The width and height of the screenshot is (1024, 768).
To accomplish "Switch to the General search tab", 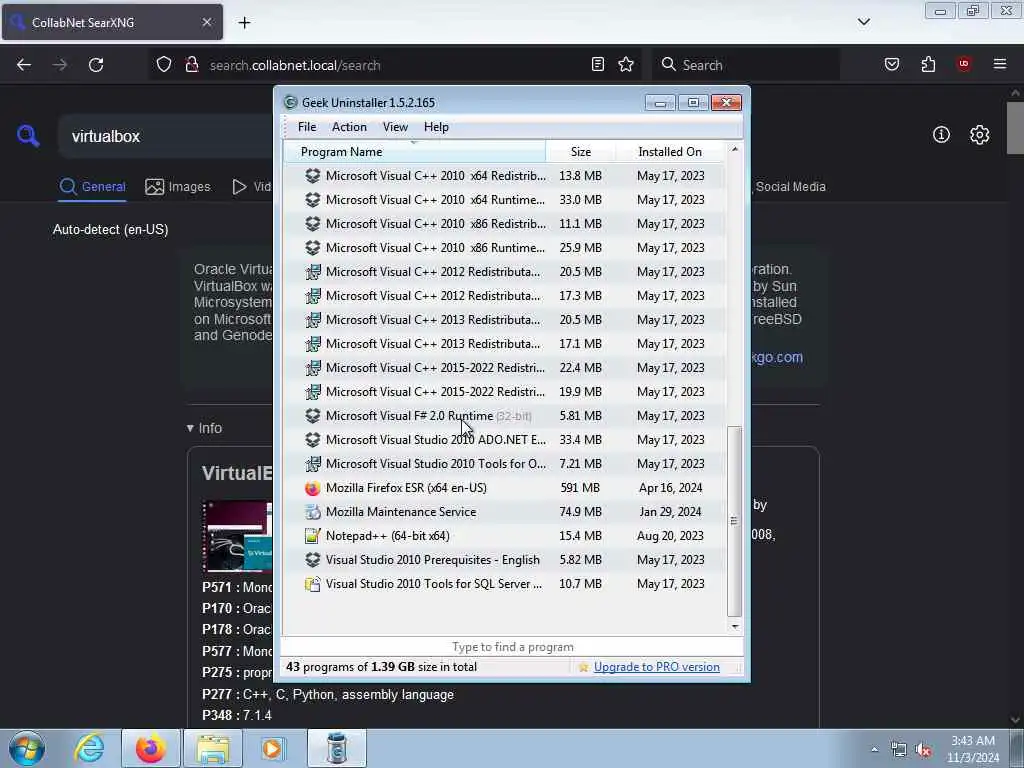I will 92,187.
